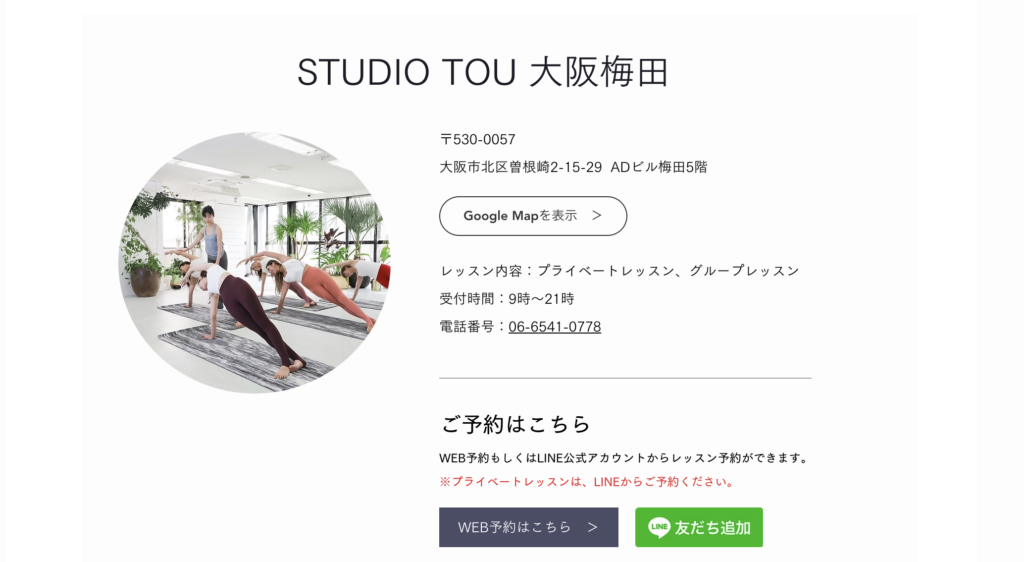Open the circular yoga studio photo
This screenshot has width=1024, height=562.
pos(254,262)
